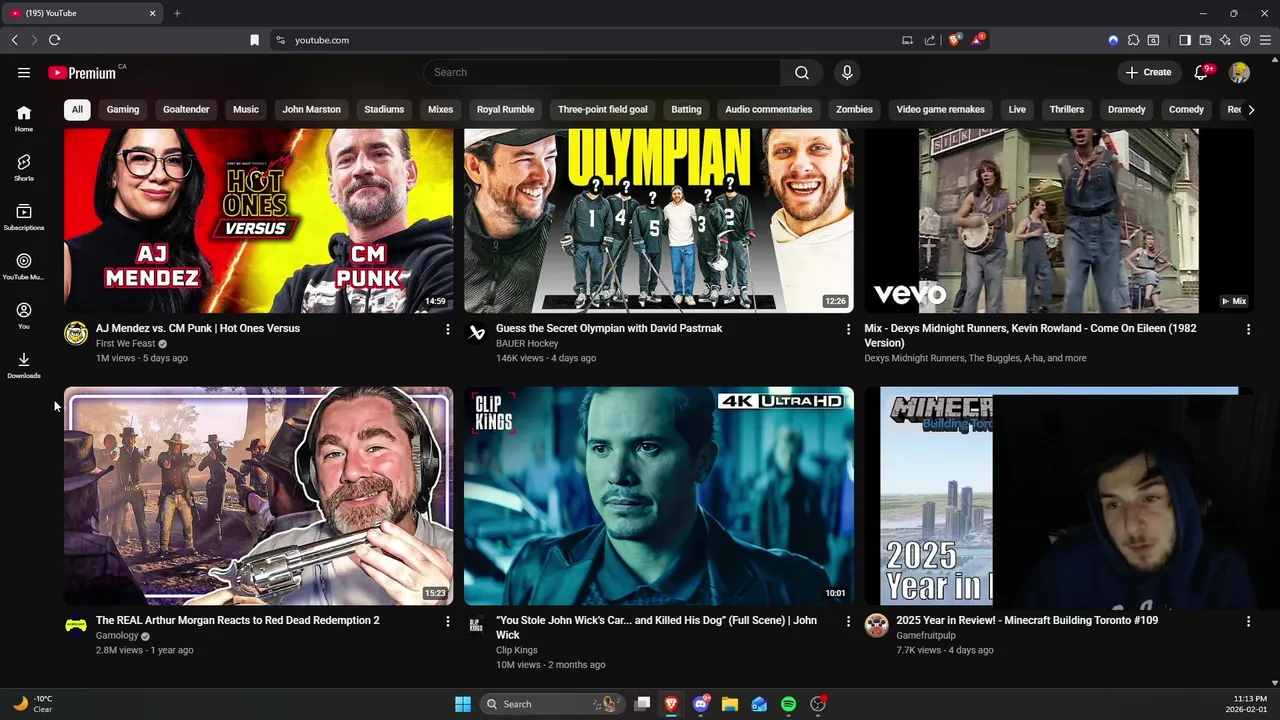Open the Clip Kings channel link
Viewport: 1280px width, 720px height.
[x=517, y=650]
